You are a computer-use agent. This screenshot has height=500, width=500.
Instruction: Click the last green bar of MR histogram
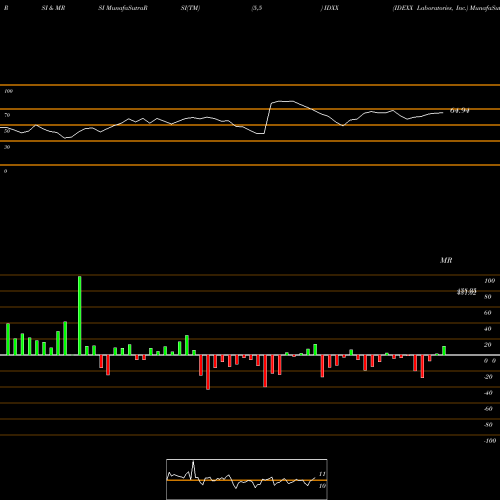coord(444,351)
